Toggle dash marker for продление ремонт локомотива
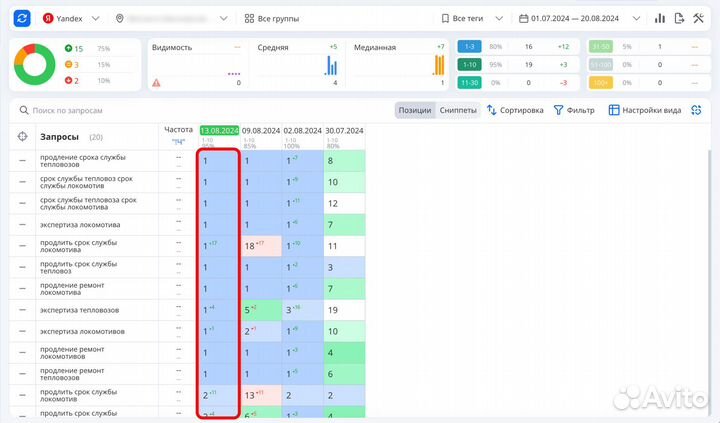This screenshot has height=423, width=720. [22, 288]
